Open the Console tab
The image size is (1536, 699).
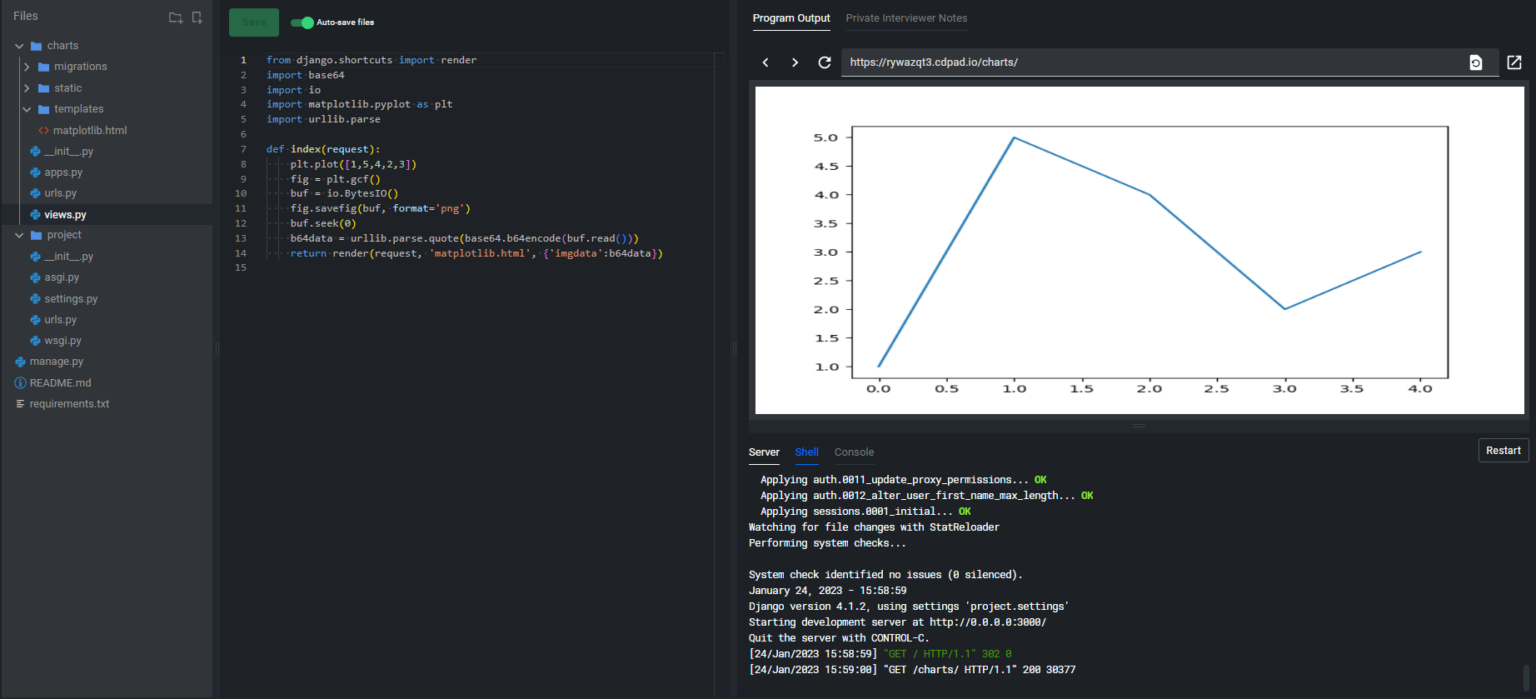tap(853, 452)
